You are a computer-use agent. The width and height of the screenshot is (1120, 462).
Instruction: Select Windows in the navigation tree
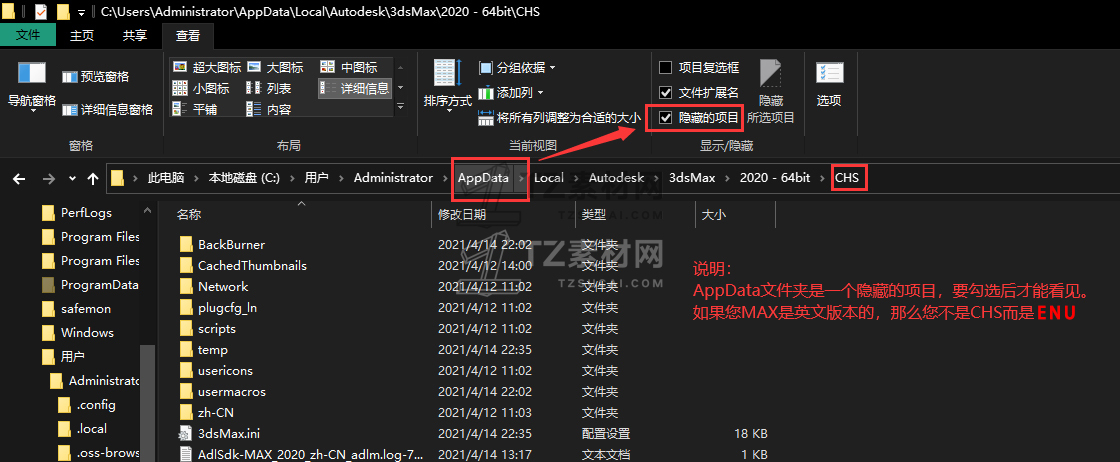pos(87,333)
